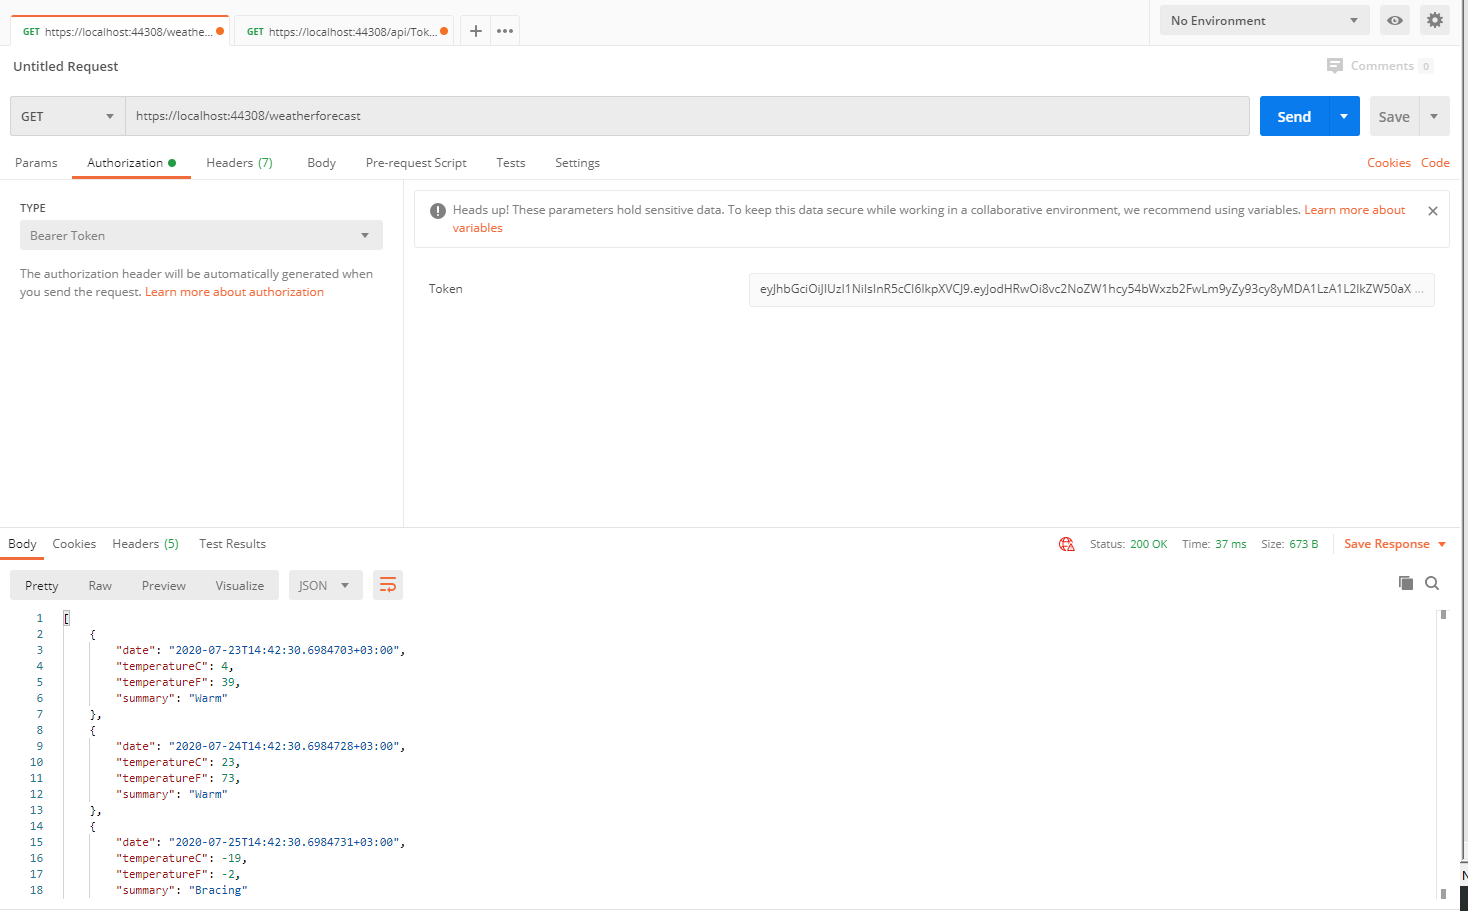Expand the Send button dropdown arrow

coord(1344,116)
